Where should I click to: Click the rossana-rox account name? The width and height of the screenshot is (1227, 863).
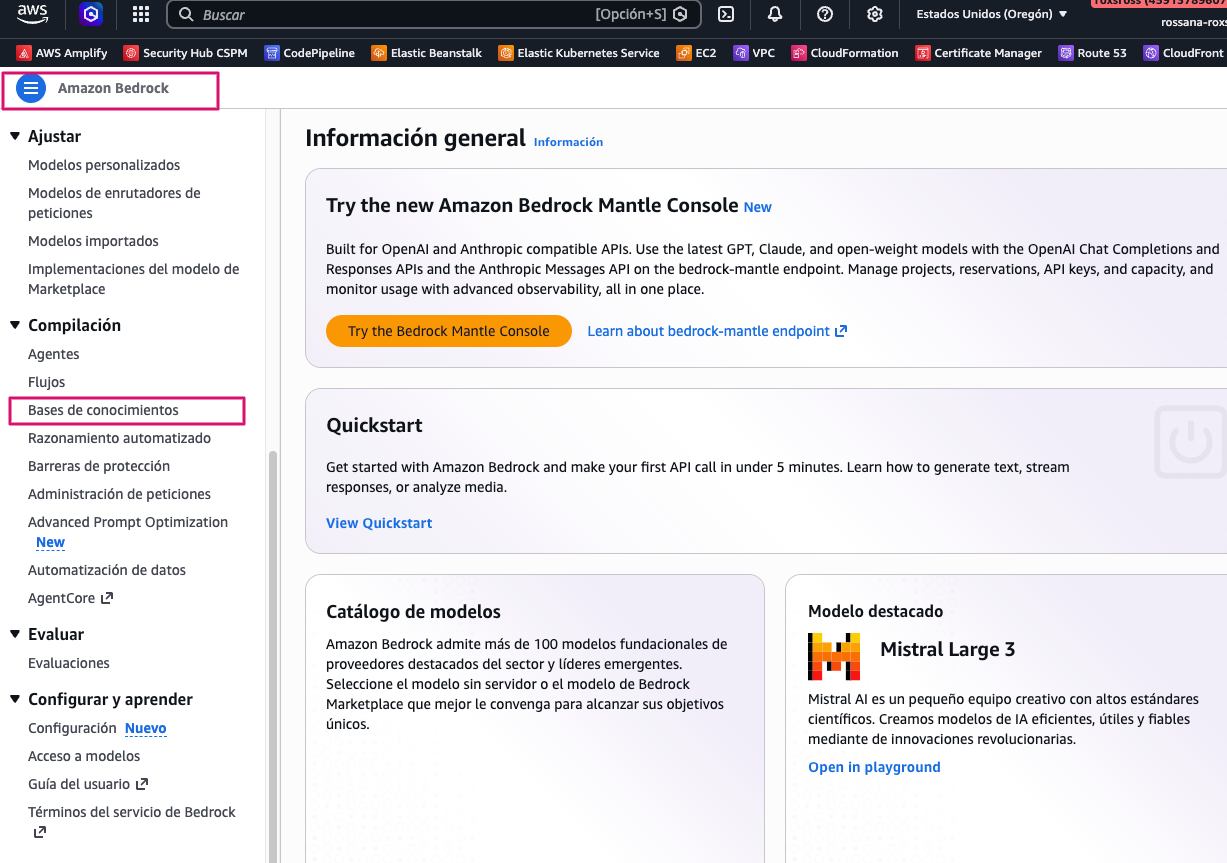(x=1193, y=22)
